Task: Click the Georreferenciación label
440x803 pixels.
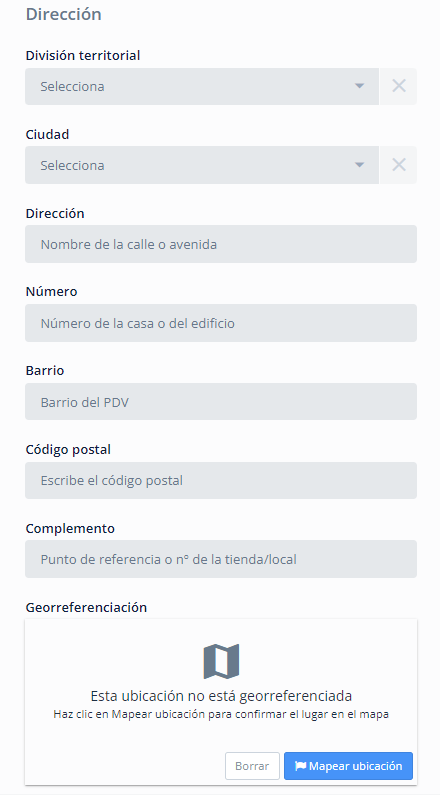Action: [86, 607]
